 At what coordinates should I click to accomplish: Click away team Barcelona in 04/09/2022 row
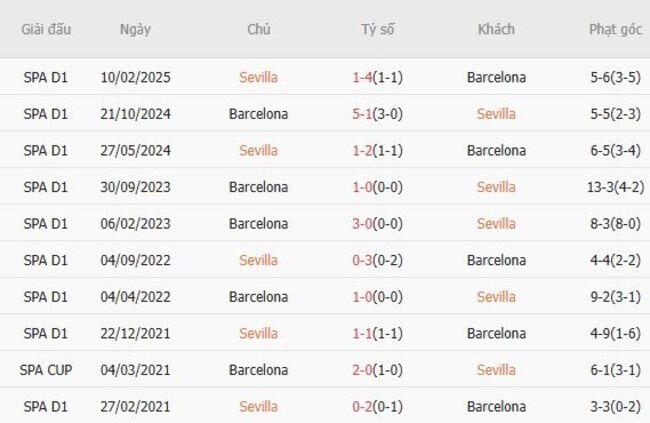coord(496,260)
